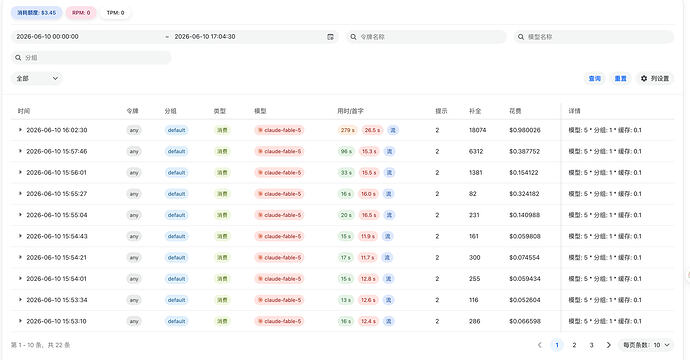Open the 每页条数 page size dropdown
Screen dimensions: 690x360
point(646,345)
